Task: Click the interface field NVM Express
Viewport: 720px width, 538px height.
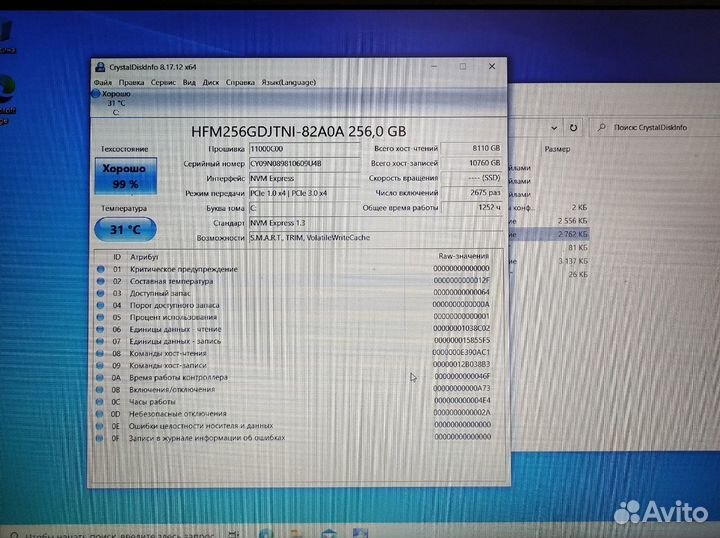Action: coord(304,179)
